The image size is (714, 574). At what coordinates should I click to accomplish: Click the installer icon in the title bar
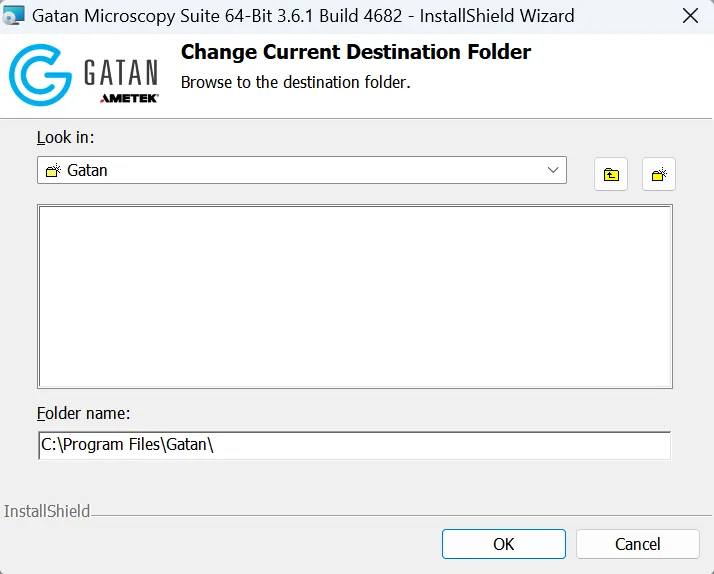tap(14, 16)
